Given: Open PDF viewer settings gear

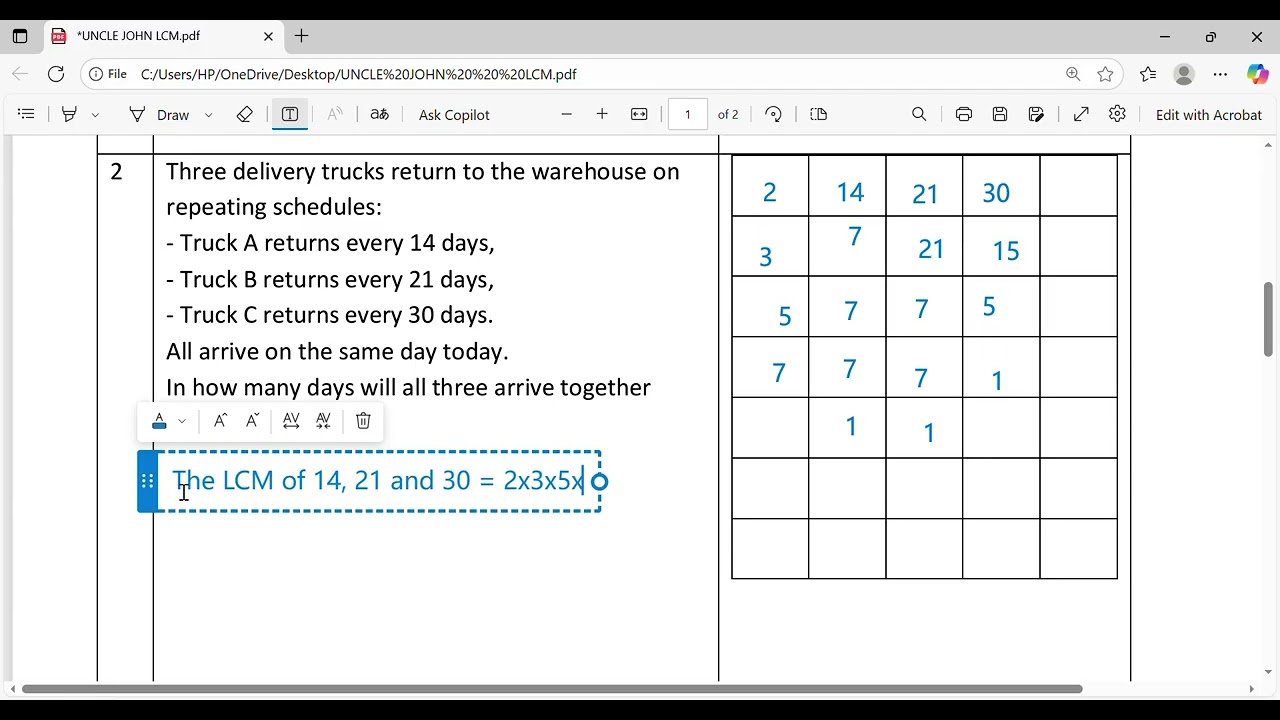Looking at the screenshot, I should [x=1118, y=115].
